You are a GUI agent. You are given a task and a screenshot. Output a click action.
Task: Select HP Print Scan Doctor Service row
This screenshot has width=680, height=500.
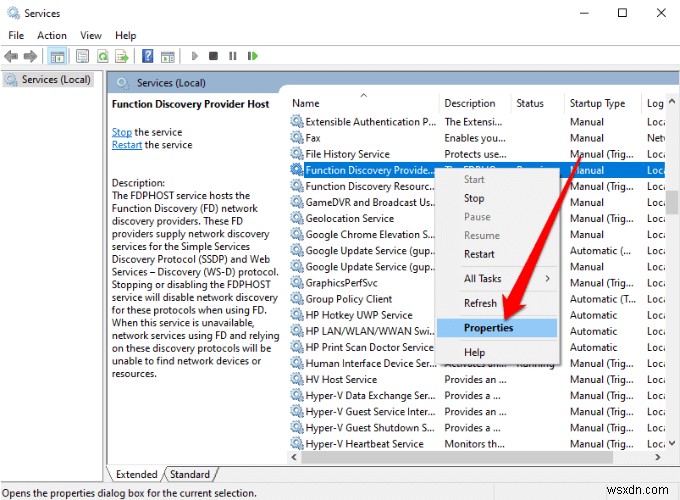tap(362, 347)
